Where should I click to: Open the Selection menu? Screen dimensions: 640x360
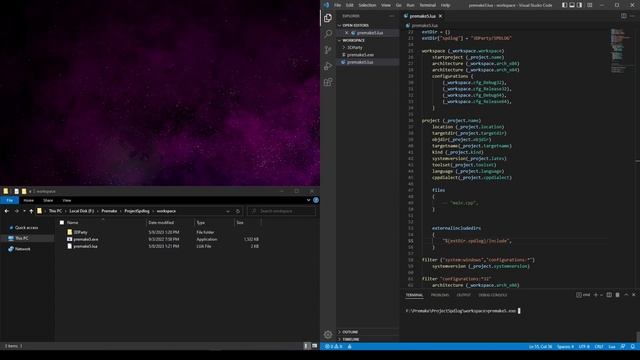(x=367, y=5)
